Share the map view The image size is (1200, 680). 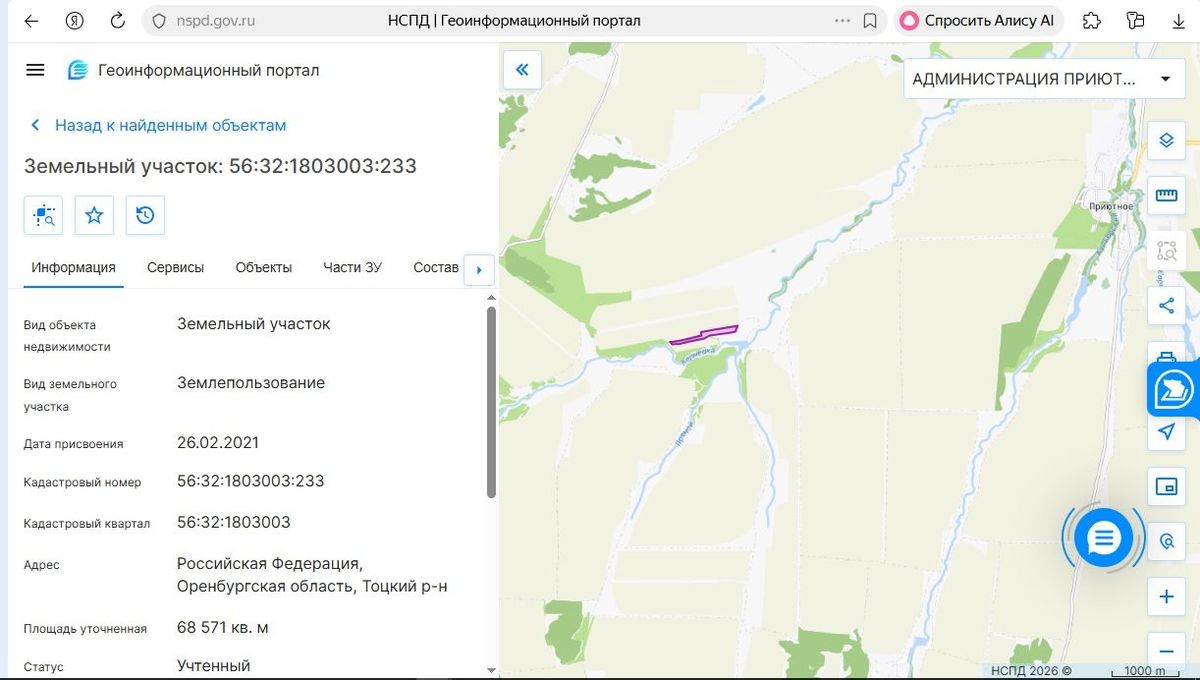pyautogui.click(x=1166, y=306)
